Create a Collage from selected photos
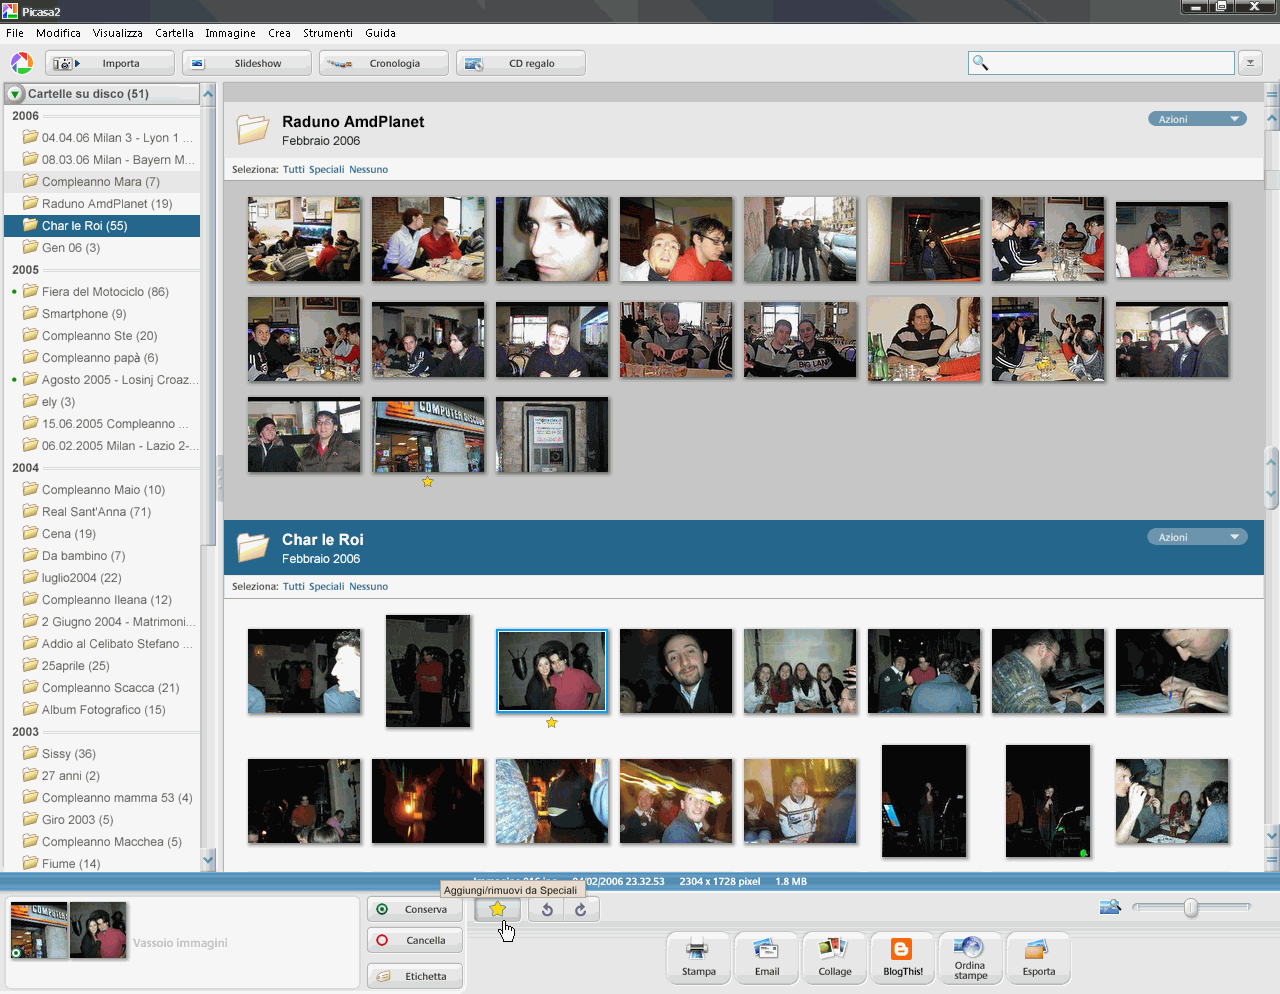 coord(835,958)
